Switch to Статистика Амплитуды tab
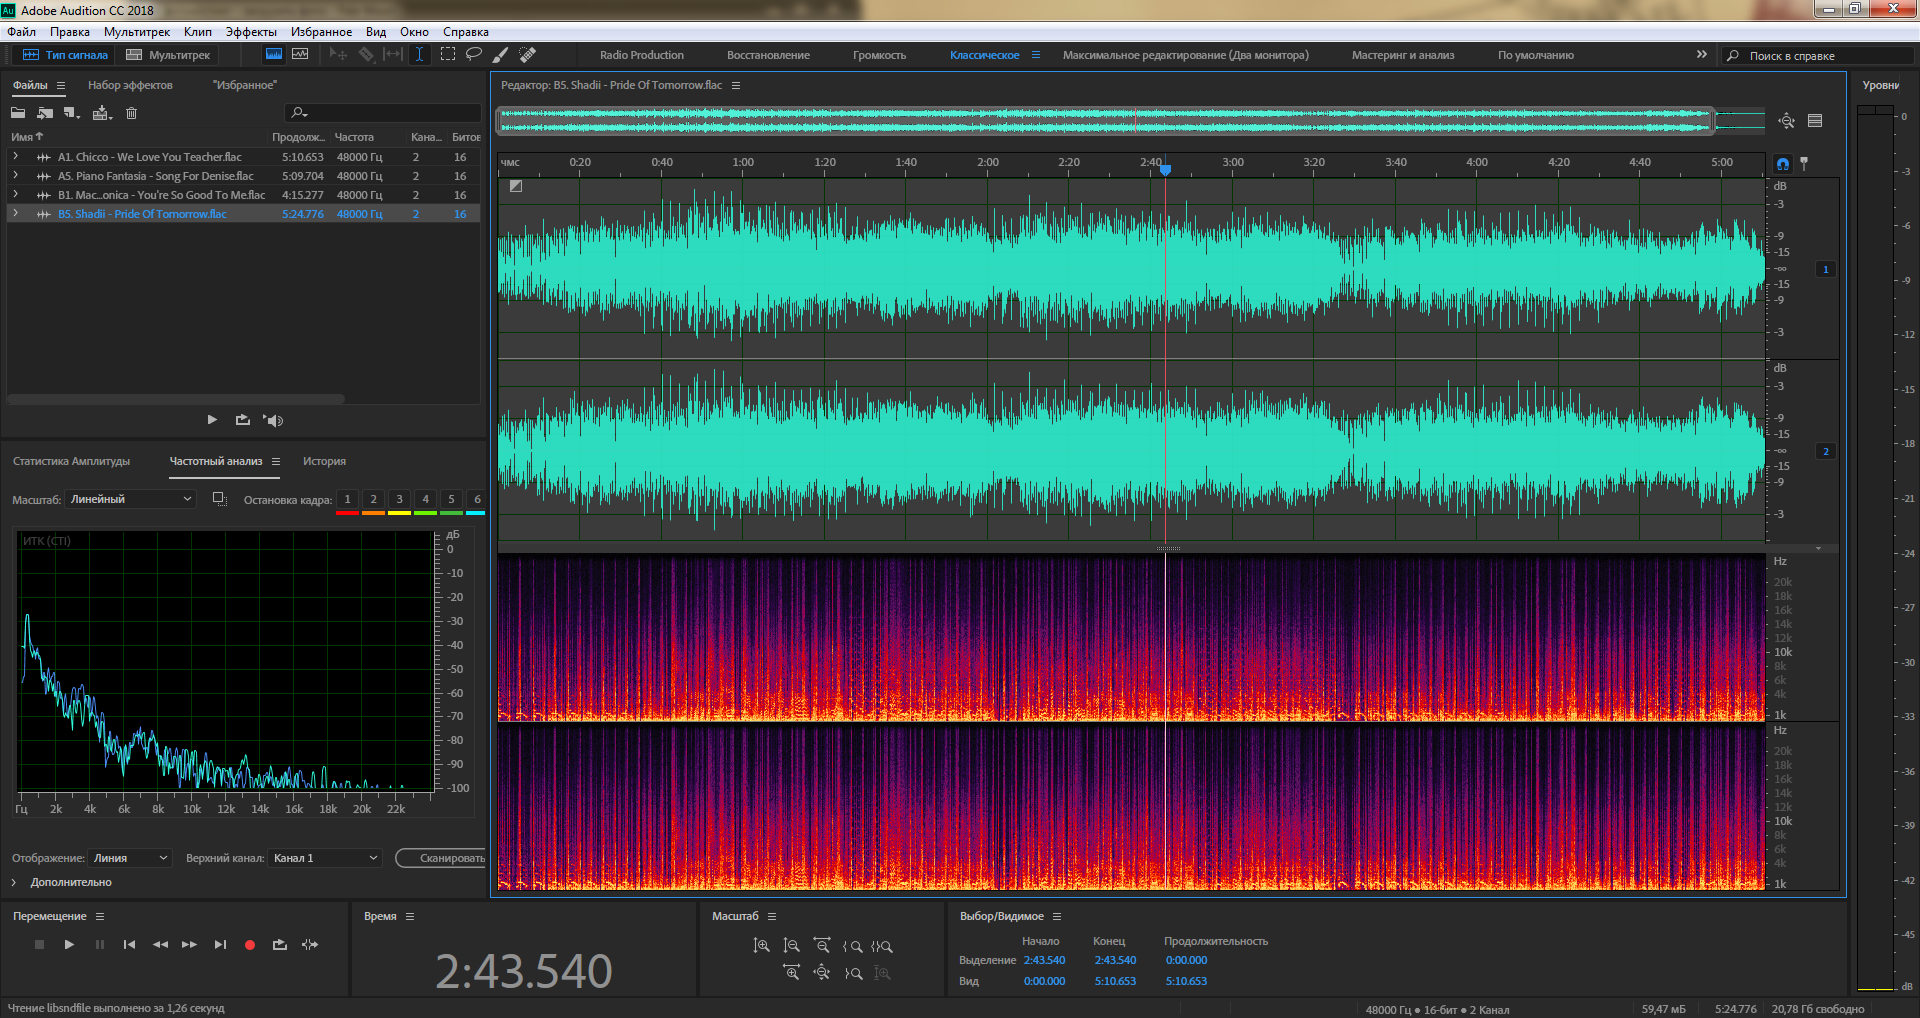 click(x=72, y=461)
